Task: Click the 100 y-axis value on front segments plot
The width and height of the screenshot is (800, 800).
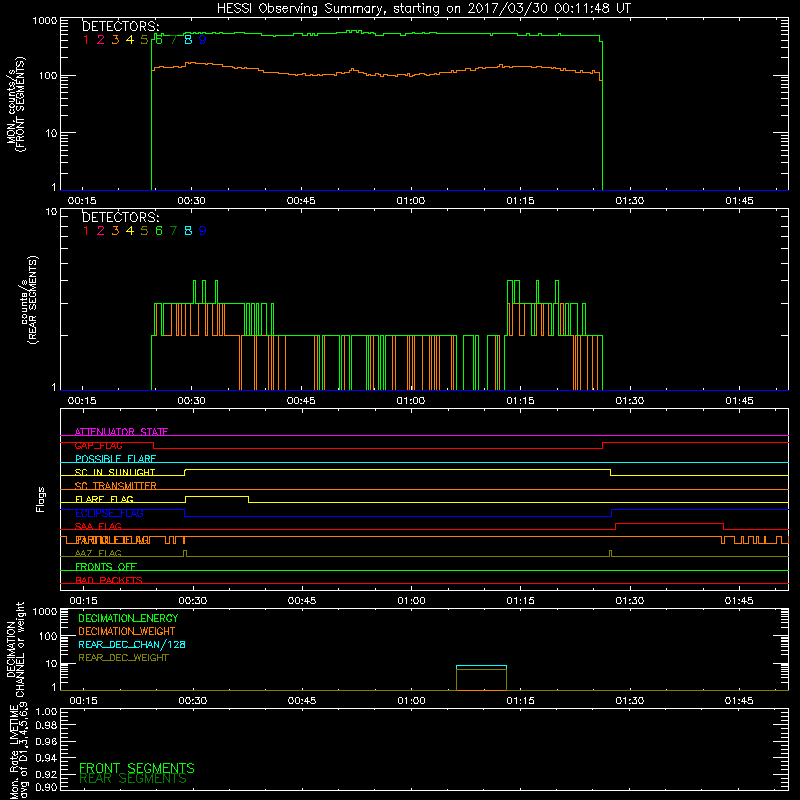Action: point(47,76)
